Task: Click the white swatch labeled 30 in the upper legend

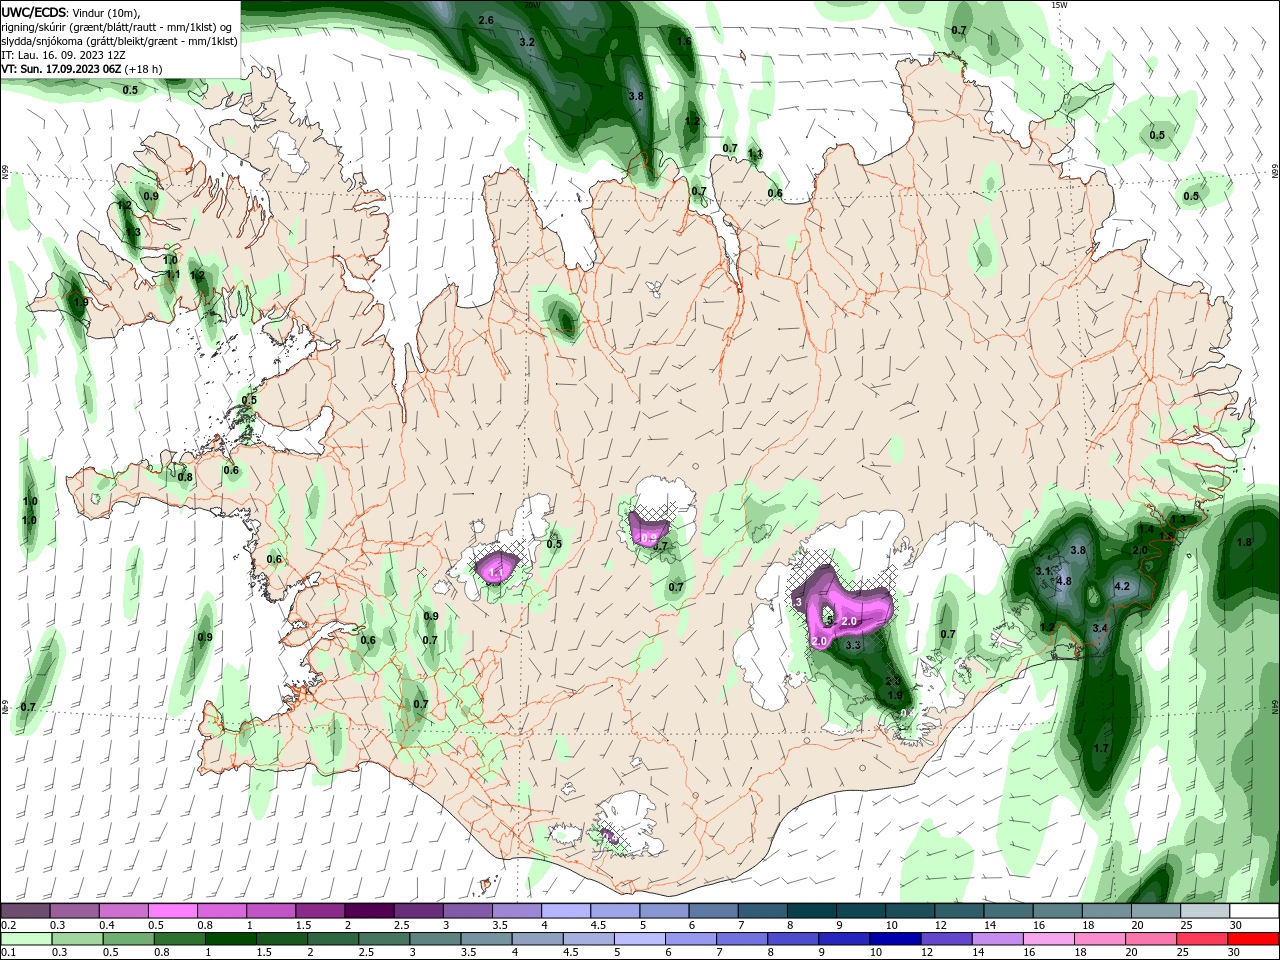Action: tap(1255, 911)
